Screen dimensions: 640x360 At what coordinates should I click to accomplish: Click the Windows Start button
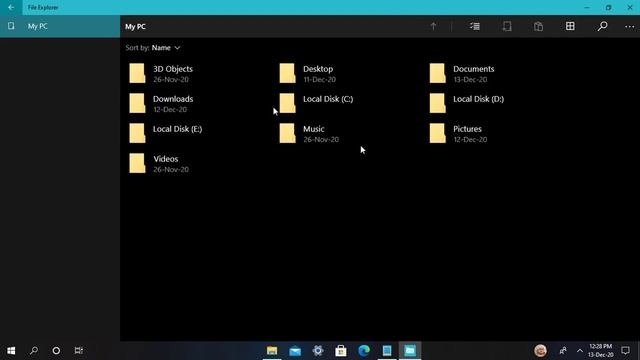(11, 351)
